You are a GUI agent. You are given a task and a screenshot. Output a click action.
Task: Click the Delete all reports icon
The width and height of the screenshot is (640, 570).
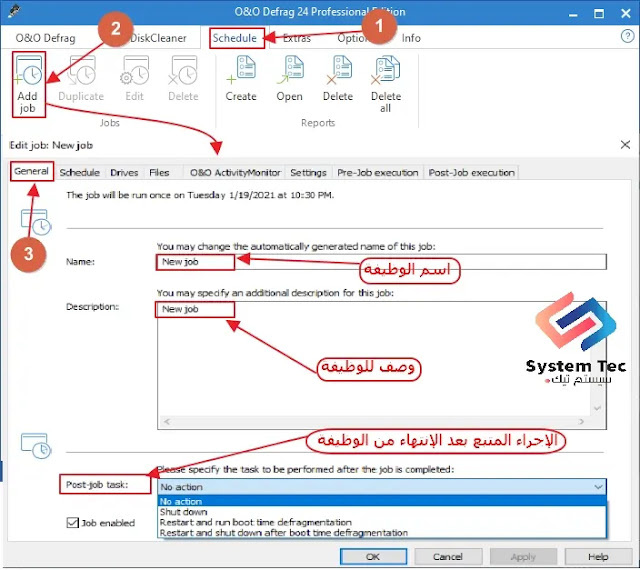pos(386,69)
